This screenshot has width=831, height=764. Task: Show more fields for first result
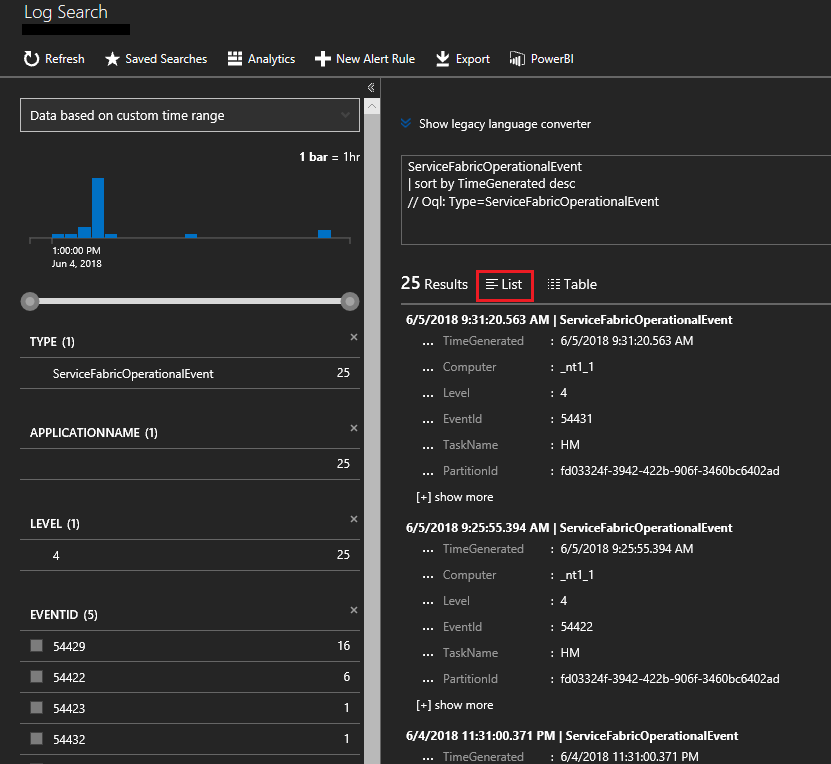click(x=455, y=497)
